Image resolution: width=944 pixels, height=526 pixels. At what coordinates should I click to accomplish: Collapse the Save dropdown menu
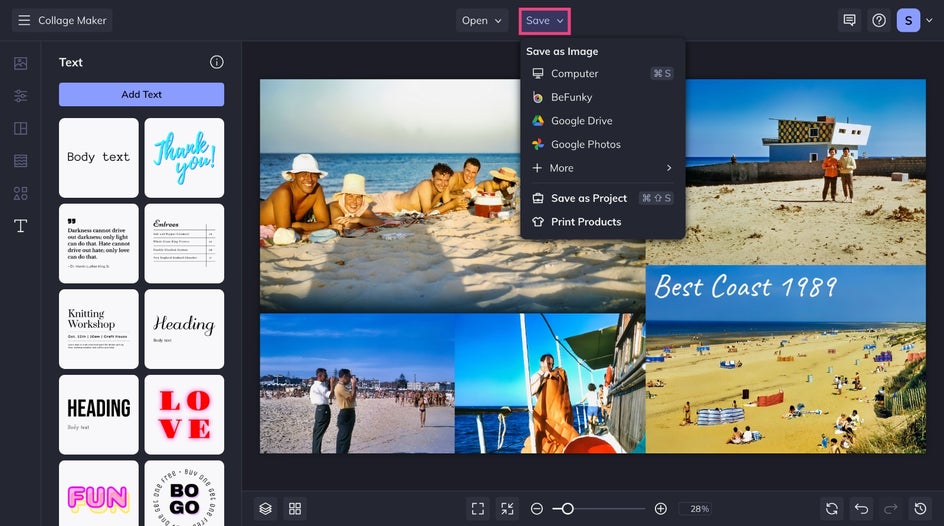pos(545,20)
